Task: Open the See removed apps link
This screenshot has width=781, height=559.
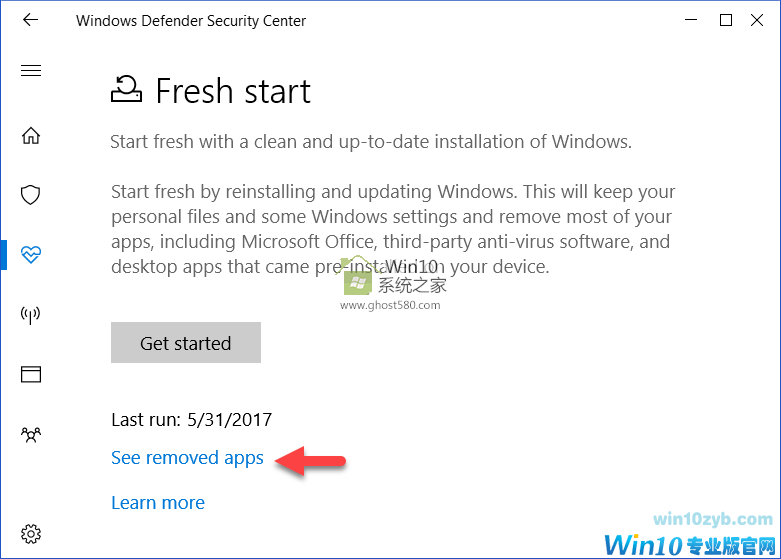Action: [187, 458]
